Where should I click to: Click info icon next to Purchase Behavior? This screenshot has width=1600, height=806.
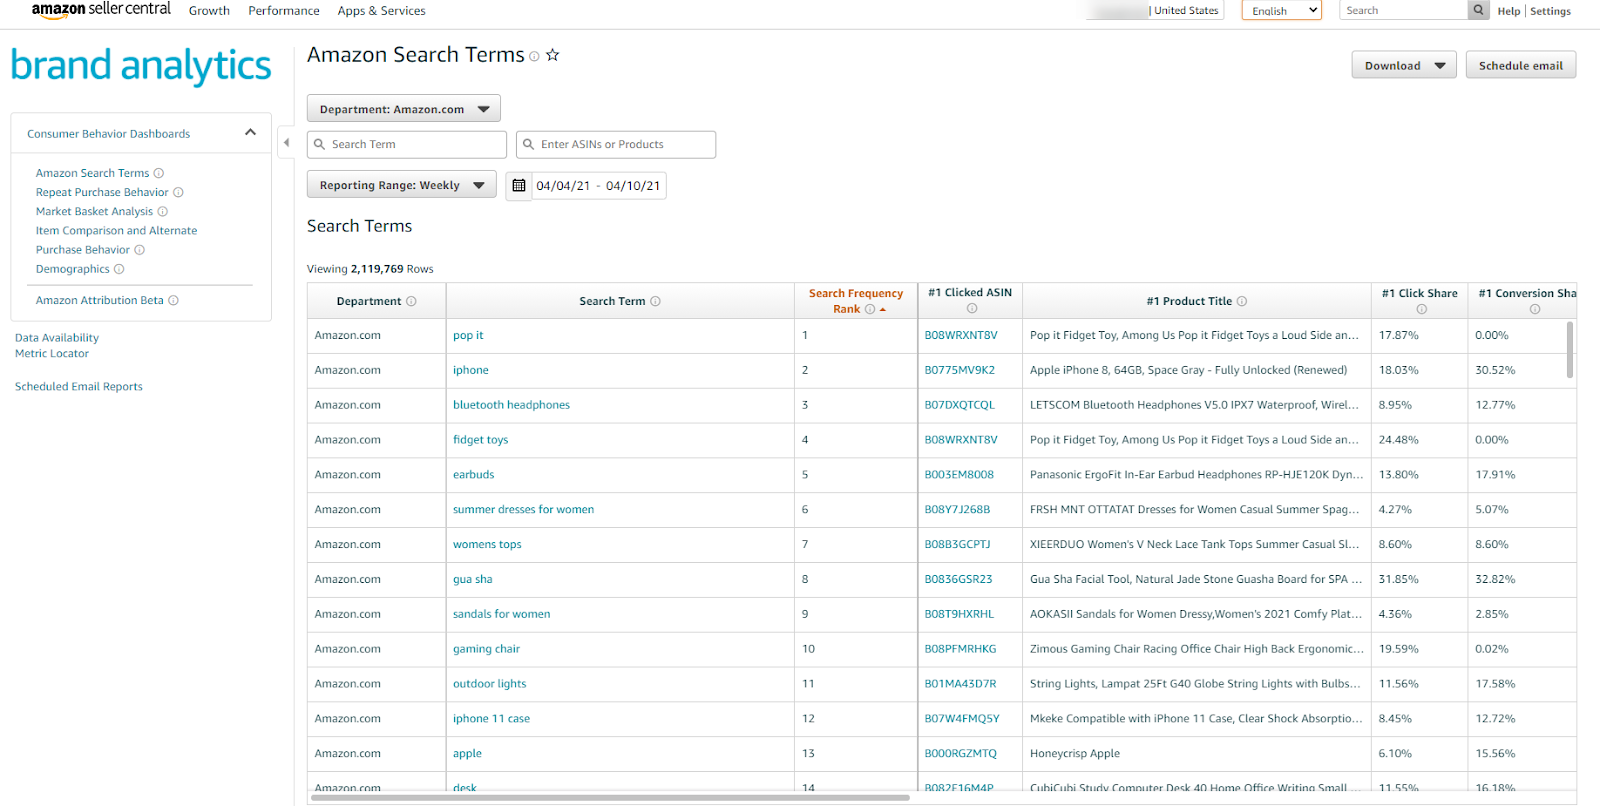pos(139,250)
